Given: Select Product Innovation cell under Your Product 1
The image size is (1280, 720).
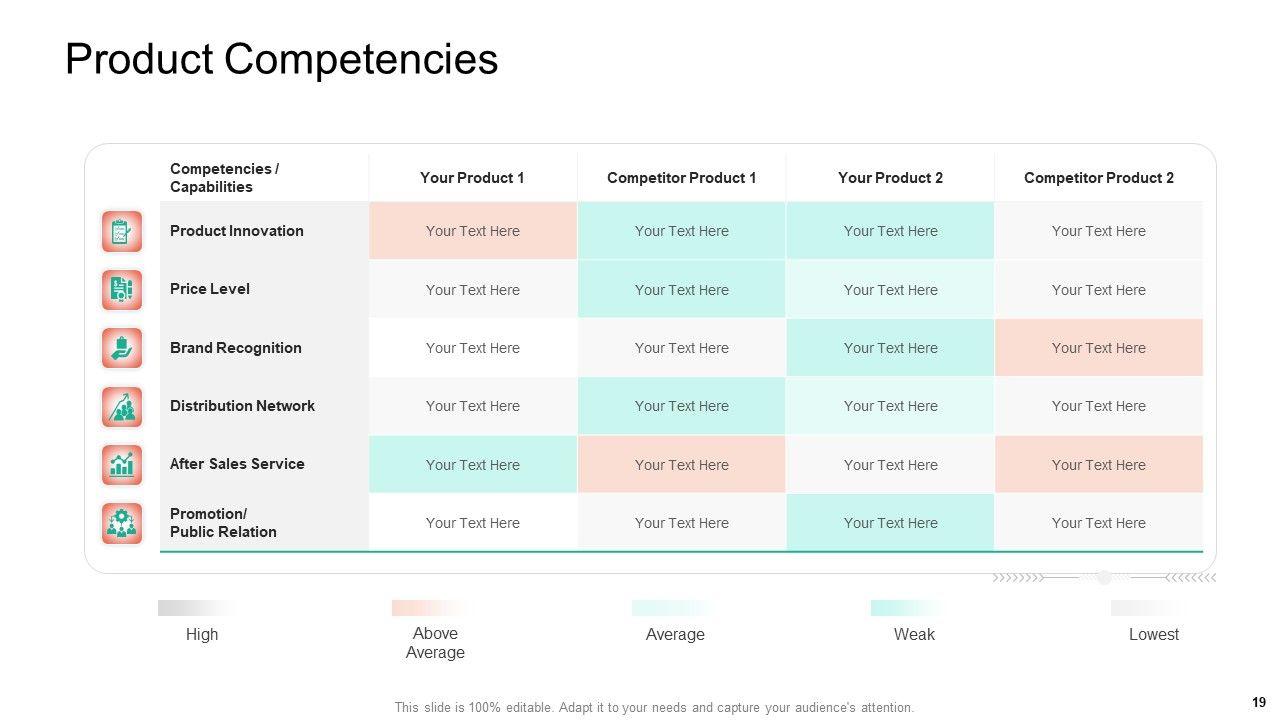Looking at the screenshot, I should click(473, 231).
